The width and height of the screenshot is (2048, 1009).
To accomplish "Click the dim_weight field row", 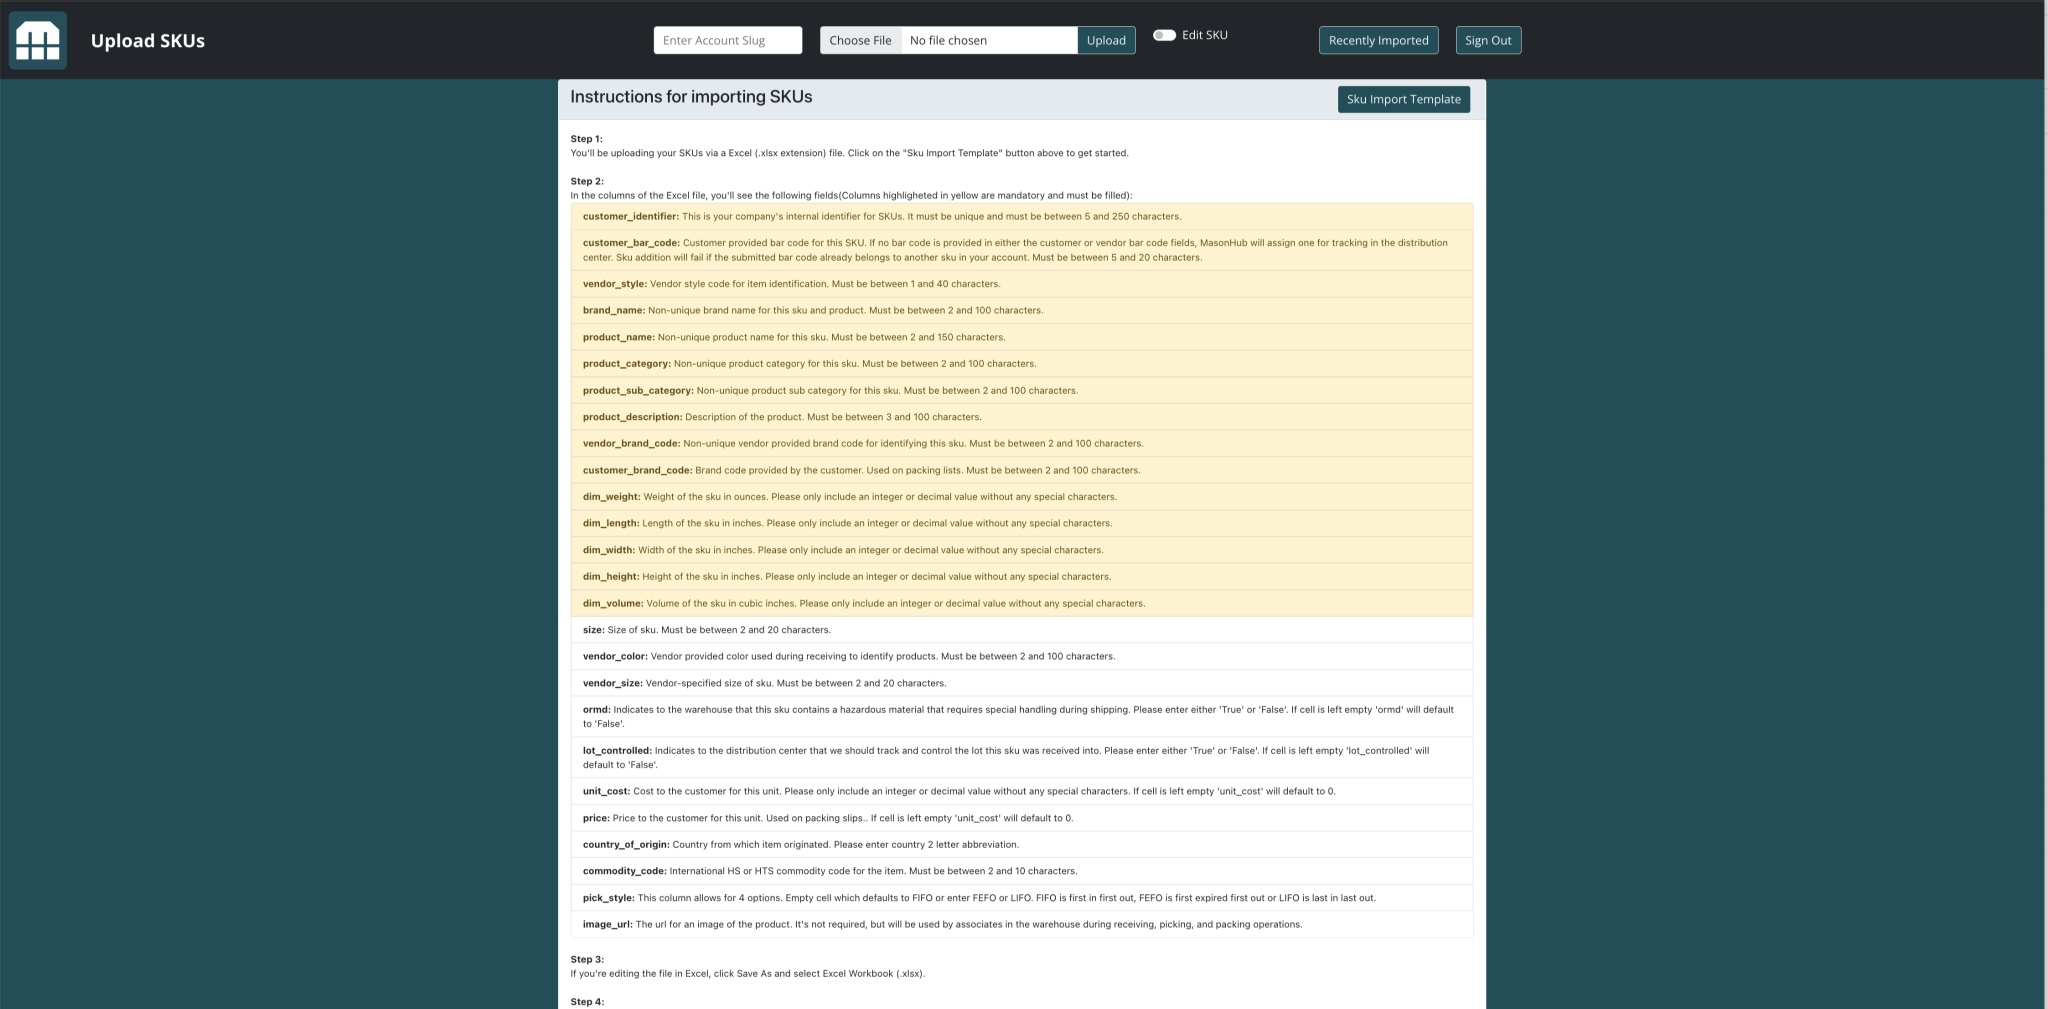I will (x=1022, y=496).
